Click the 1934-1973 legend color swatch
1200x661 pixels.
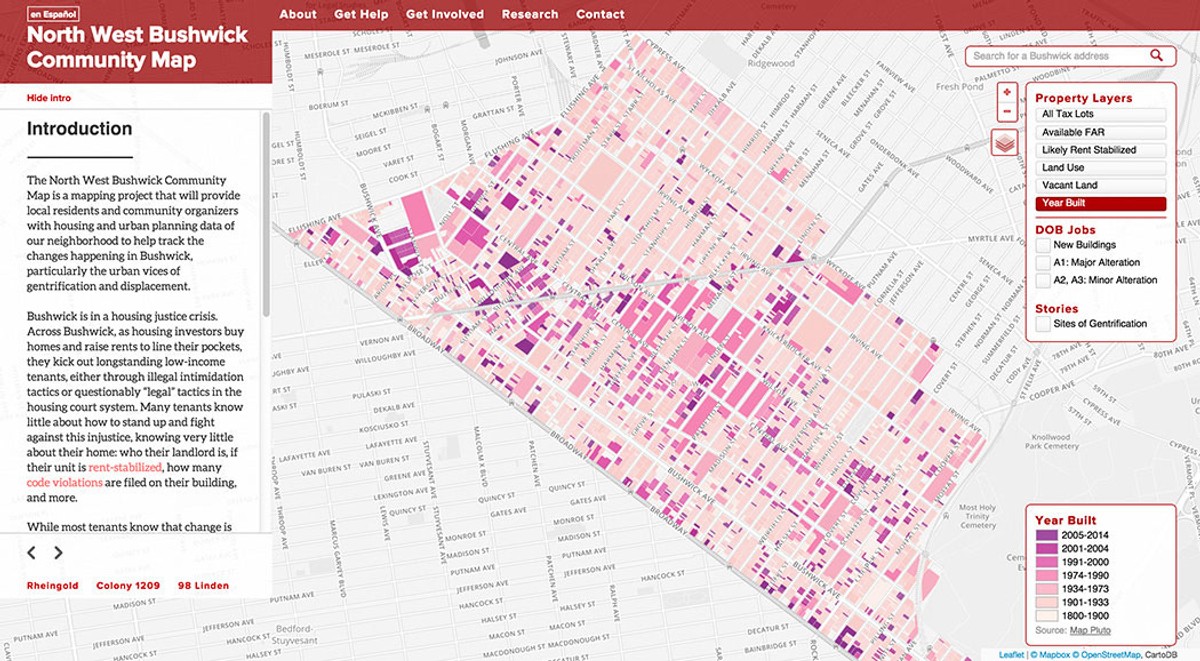pyautogui.click(x=1045, y=590)
